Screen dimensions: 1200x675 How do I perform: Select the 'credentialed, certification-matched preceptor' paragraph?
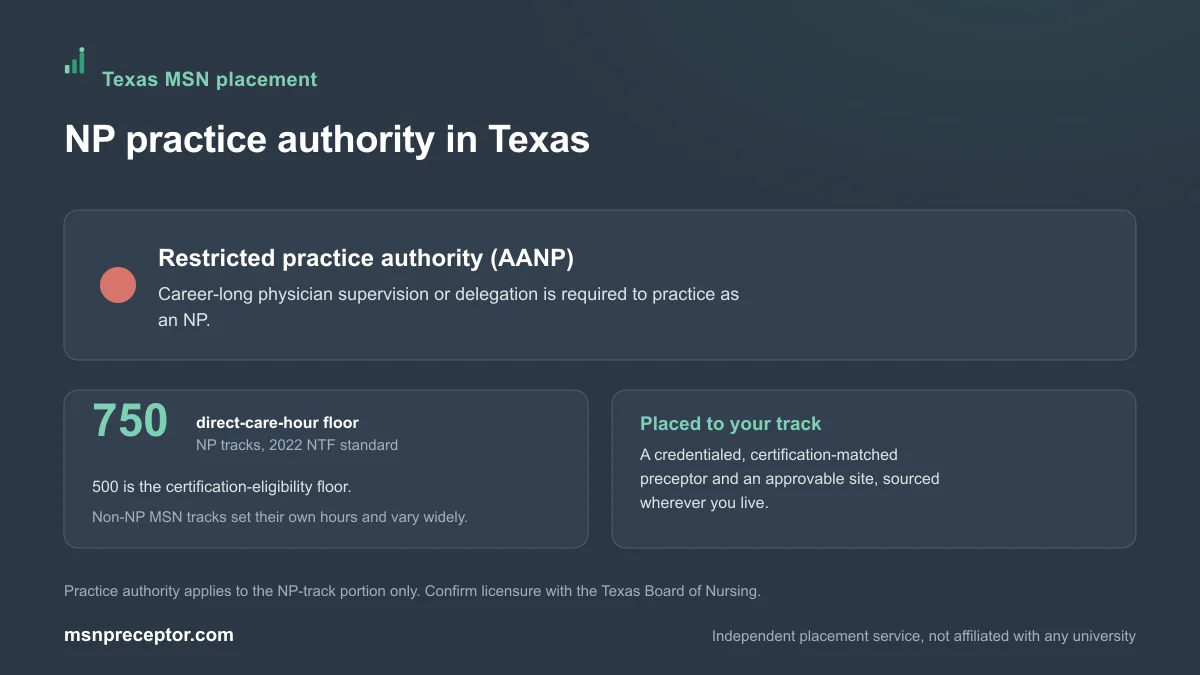[790, 478]
